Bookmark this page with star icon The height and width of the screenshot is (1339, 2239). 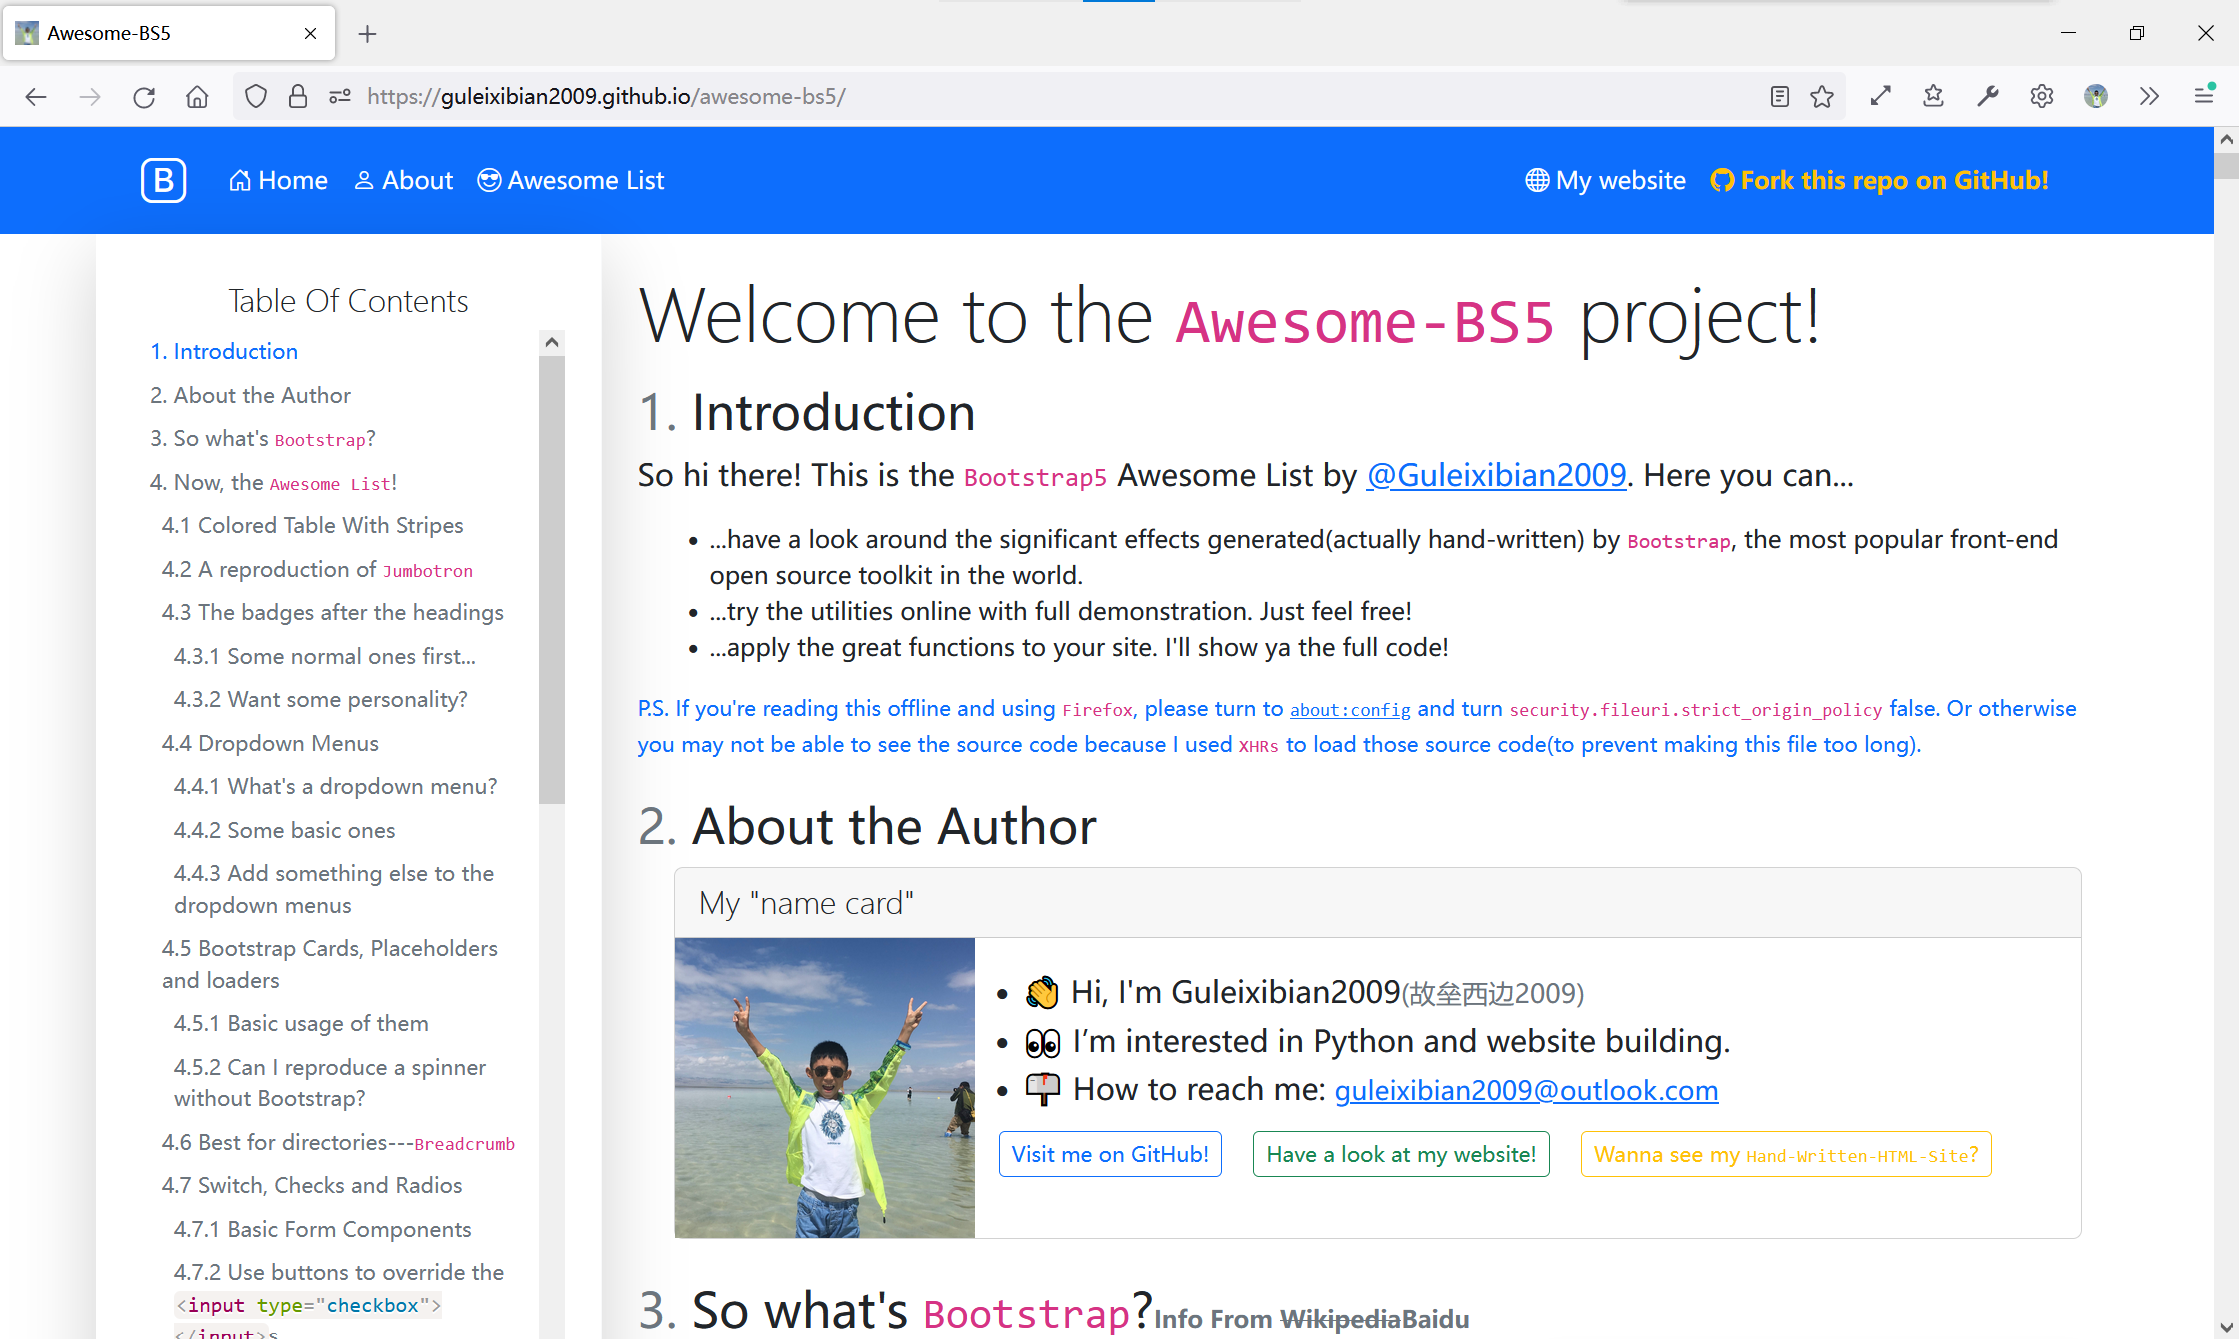point(1822,96)
